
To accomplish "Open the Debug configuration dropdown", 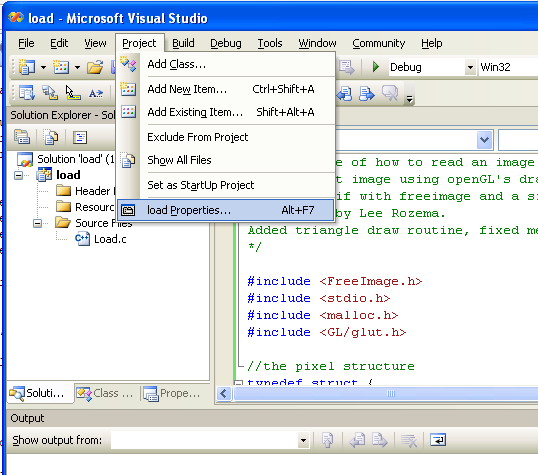I will pos(470,67).
